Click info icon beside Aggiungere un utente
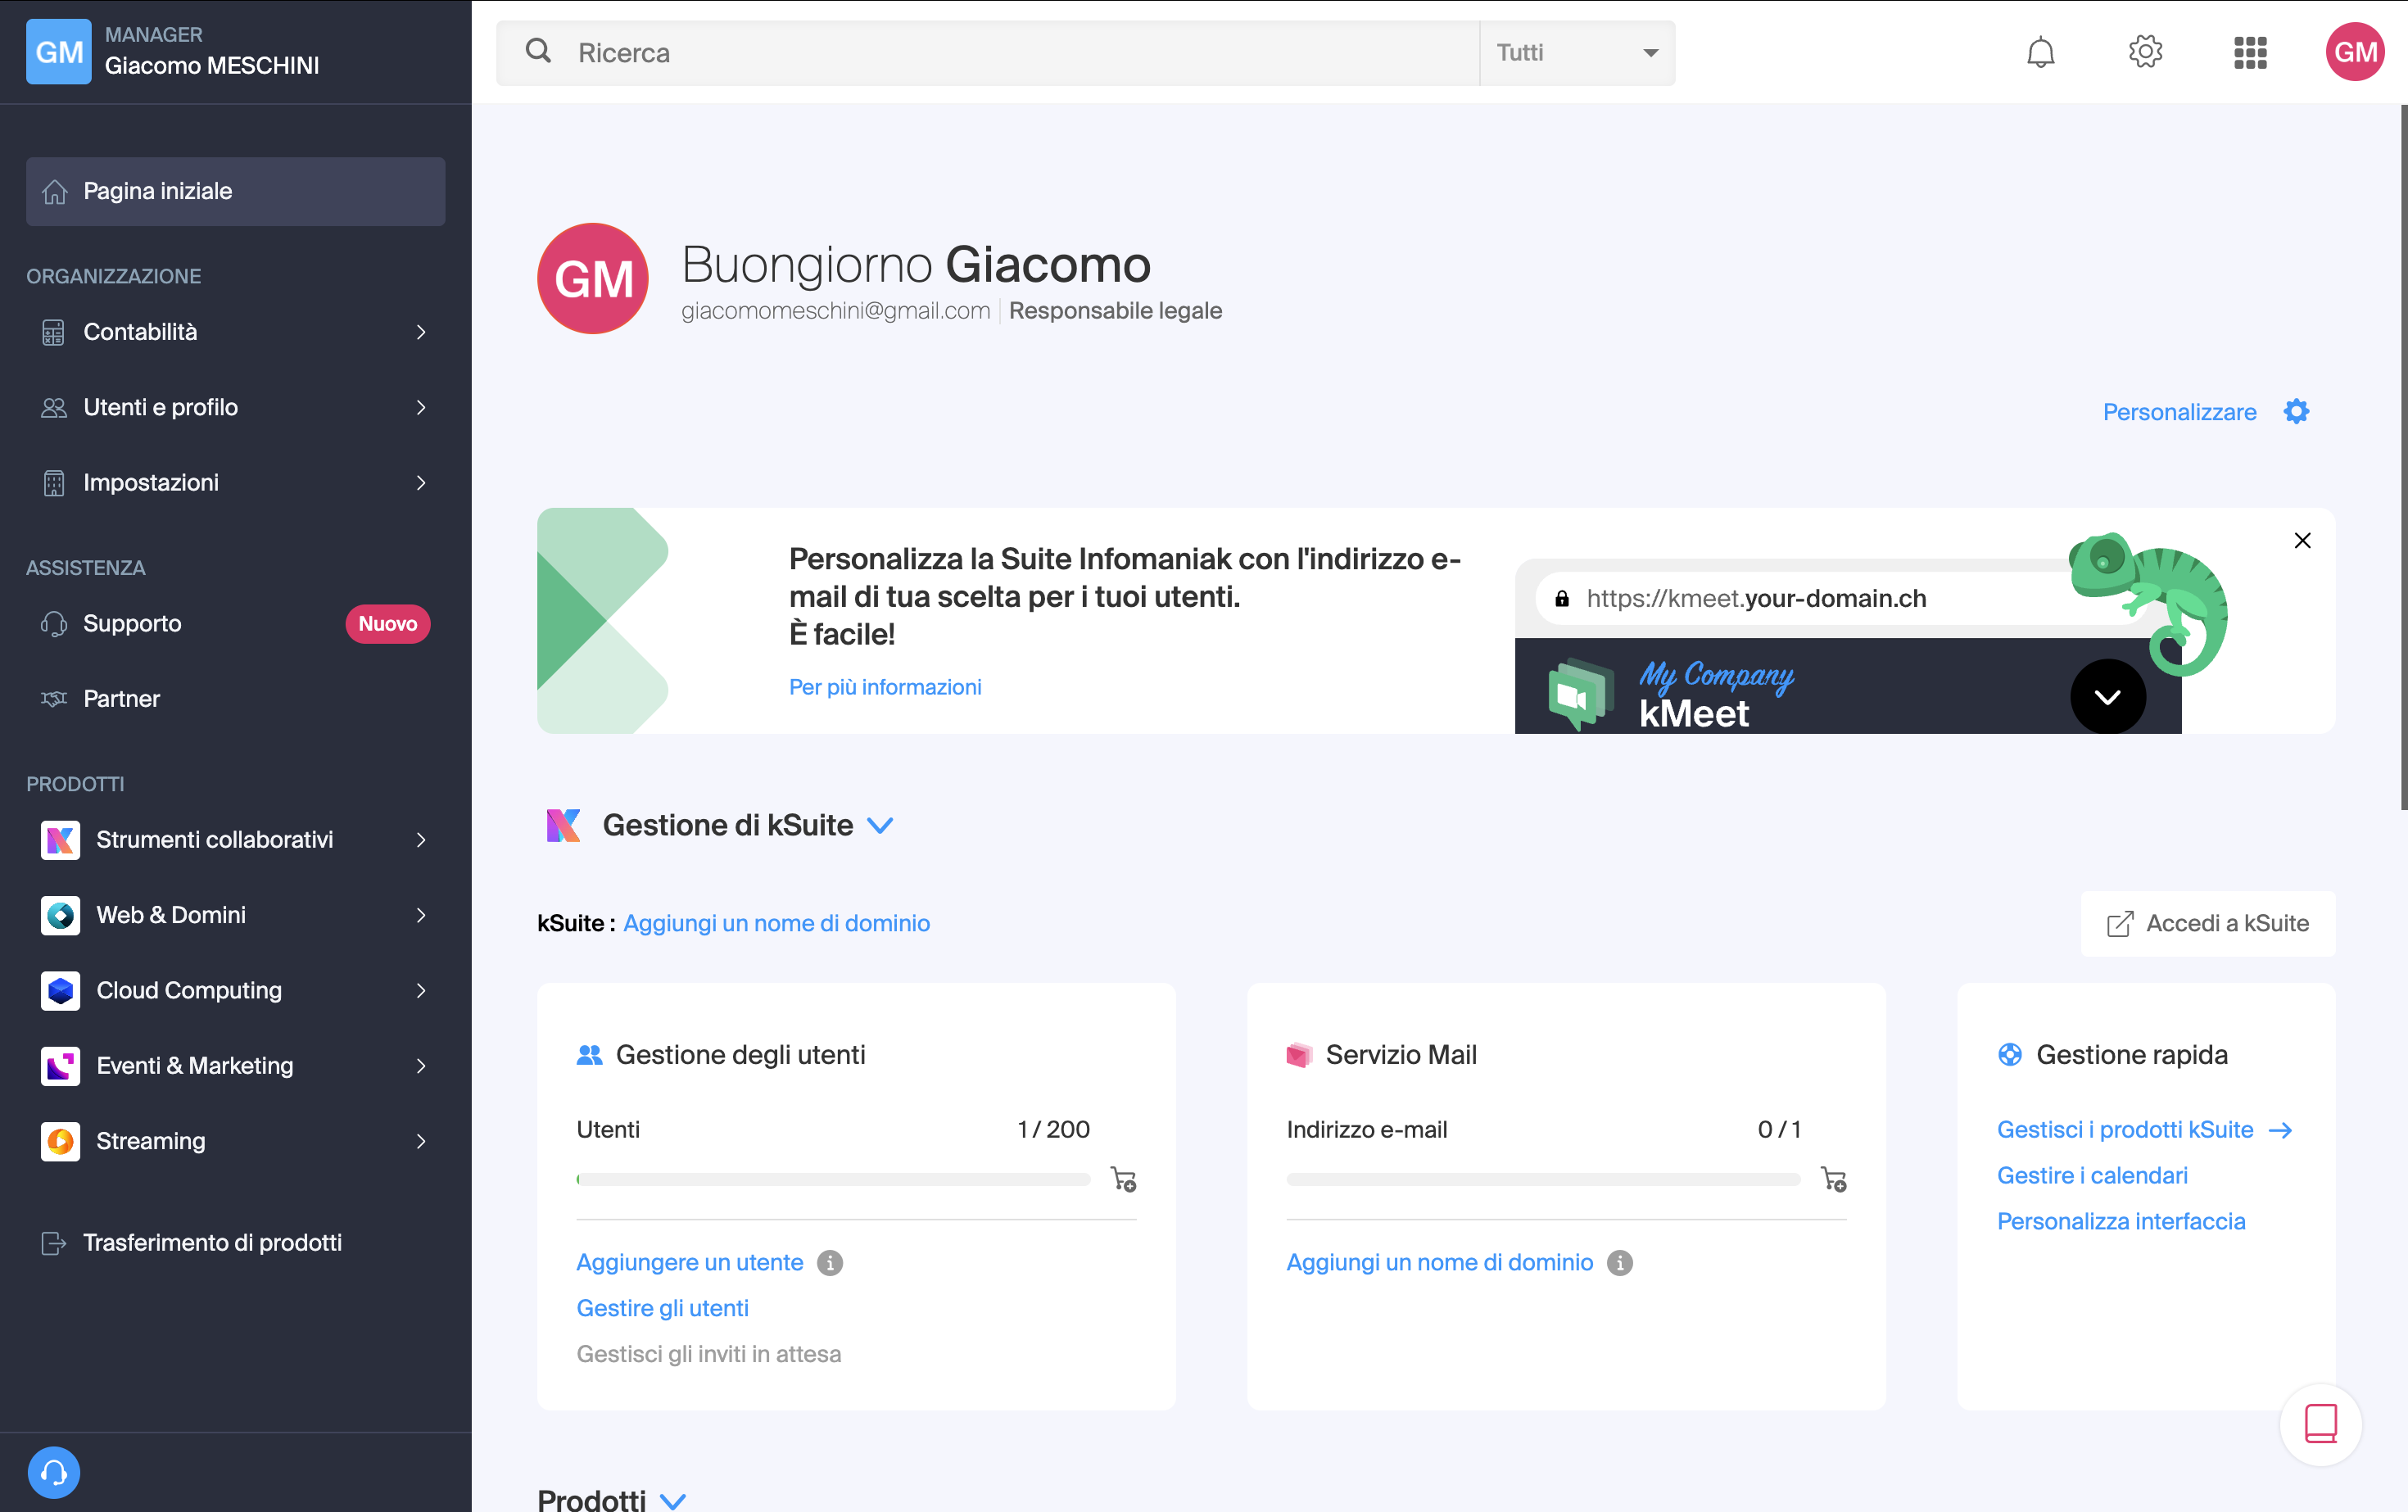 pyautogui.click(x=830, y=1263)
